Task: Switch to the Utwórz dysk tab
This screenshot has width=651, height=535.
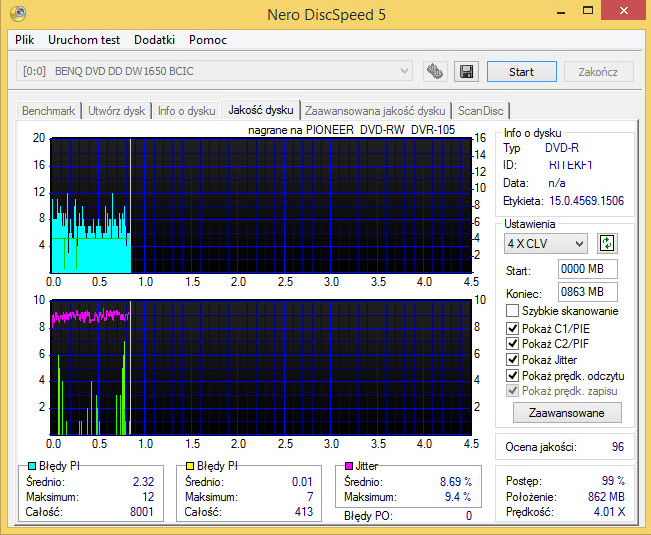Action: 117,111
